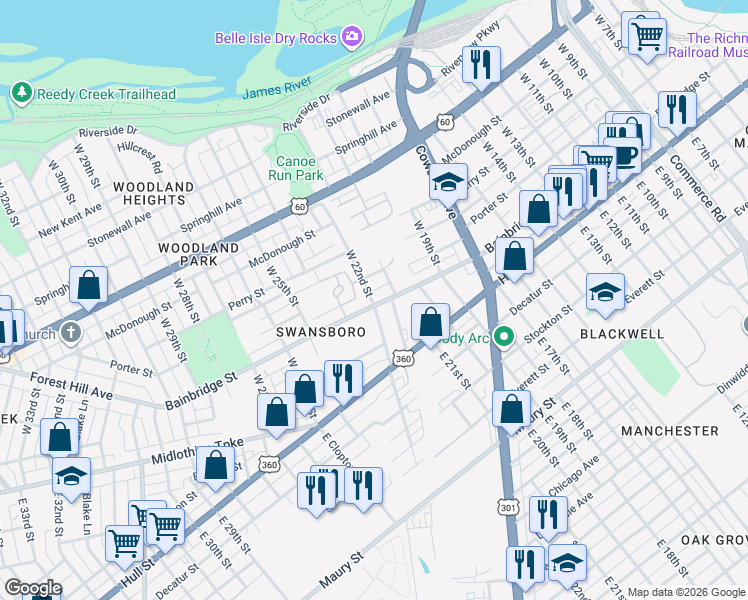Viewport: 748px width, 600px height.
Task: Click the SWANSBORO neighborhood label
Action: click(x=321, y=332)
